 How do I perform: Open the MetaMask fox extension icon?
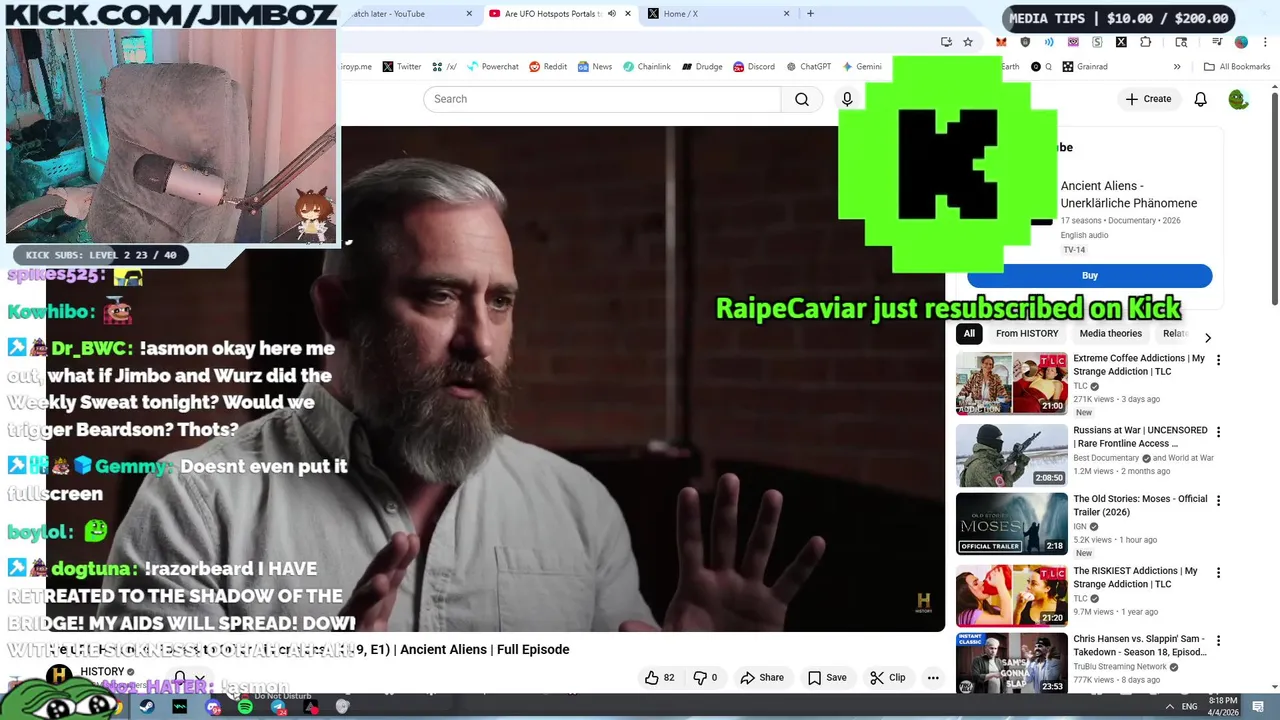(x=1001, y=42)
